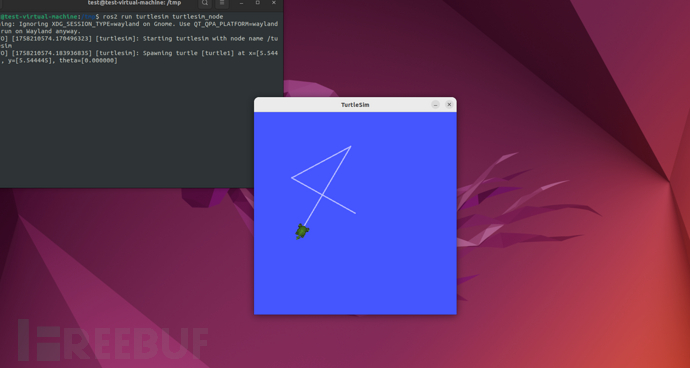Close the terminal window
Viewport: 690px width, 368px height.
pos(274,3)
